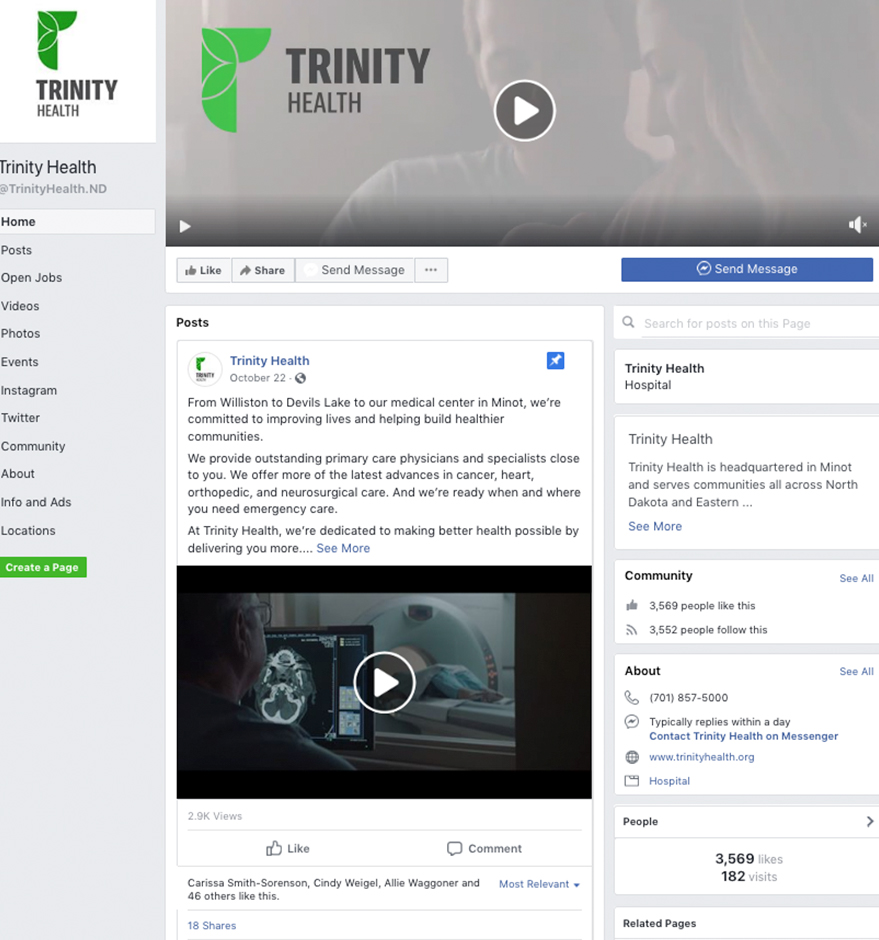879x940 pixels.
Task: View the 18 Shares link
Action: point(212,926)
